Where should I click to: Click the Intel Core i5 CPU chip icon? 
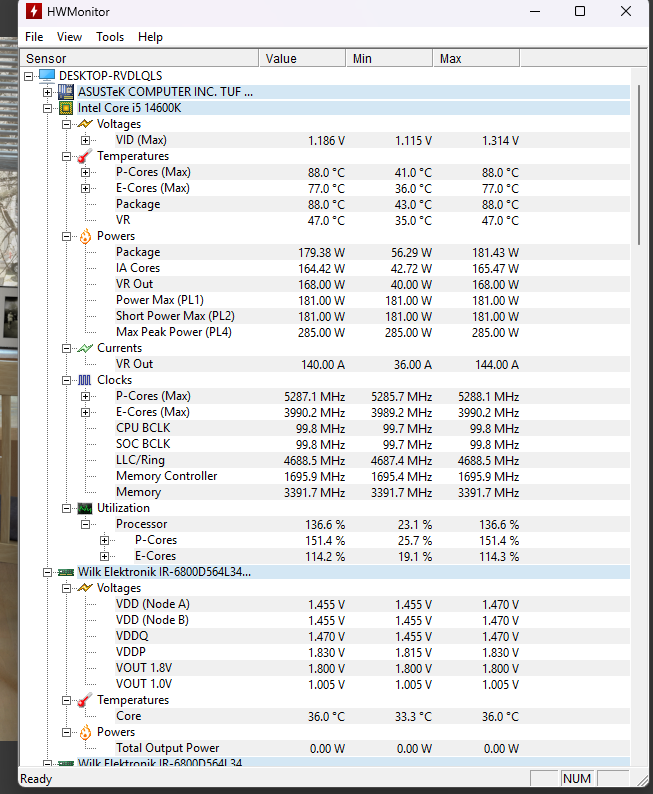click(x=66, y=108)
